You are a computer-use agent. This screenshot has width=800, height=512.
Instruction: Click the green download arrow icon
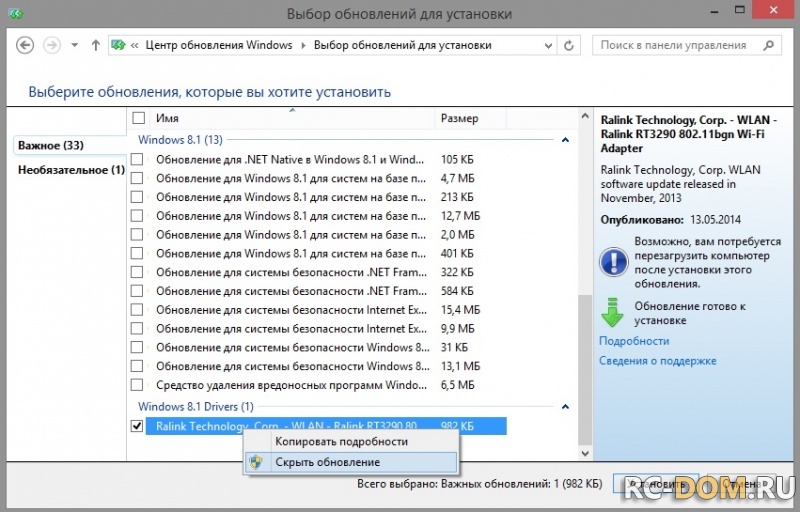[x=612, y=313]
